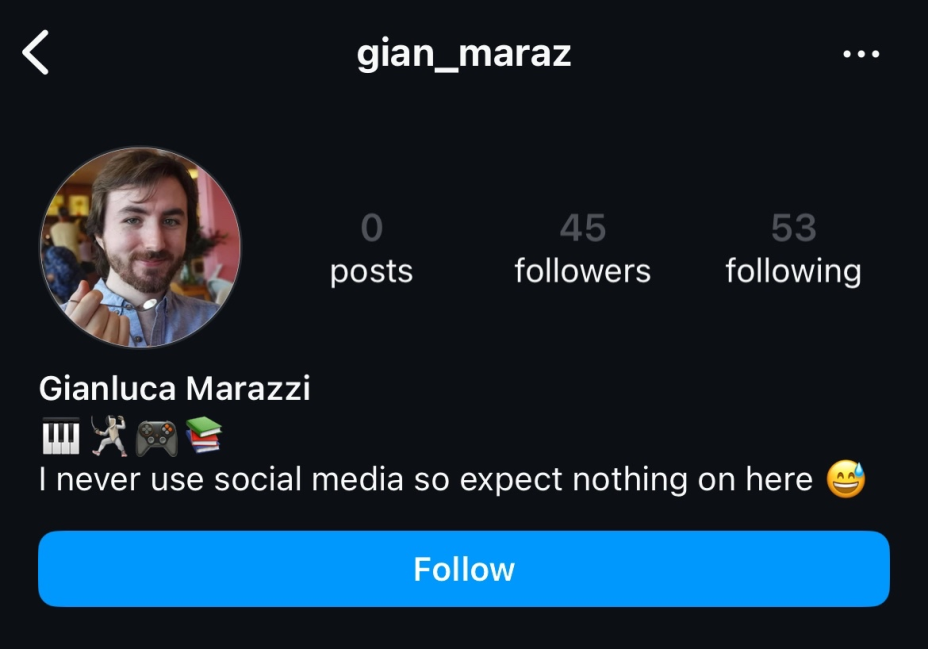Screen dimensions: 928x649
Task: Click the game controller emoji in bio
Action: click(x=156, y=438)
